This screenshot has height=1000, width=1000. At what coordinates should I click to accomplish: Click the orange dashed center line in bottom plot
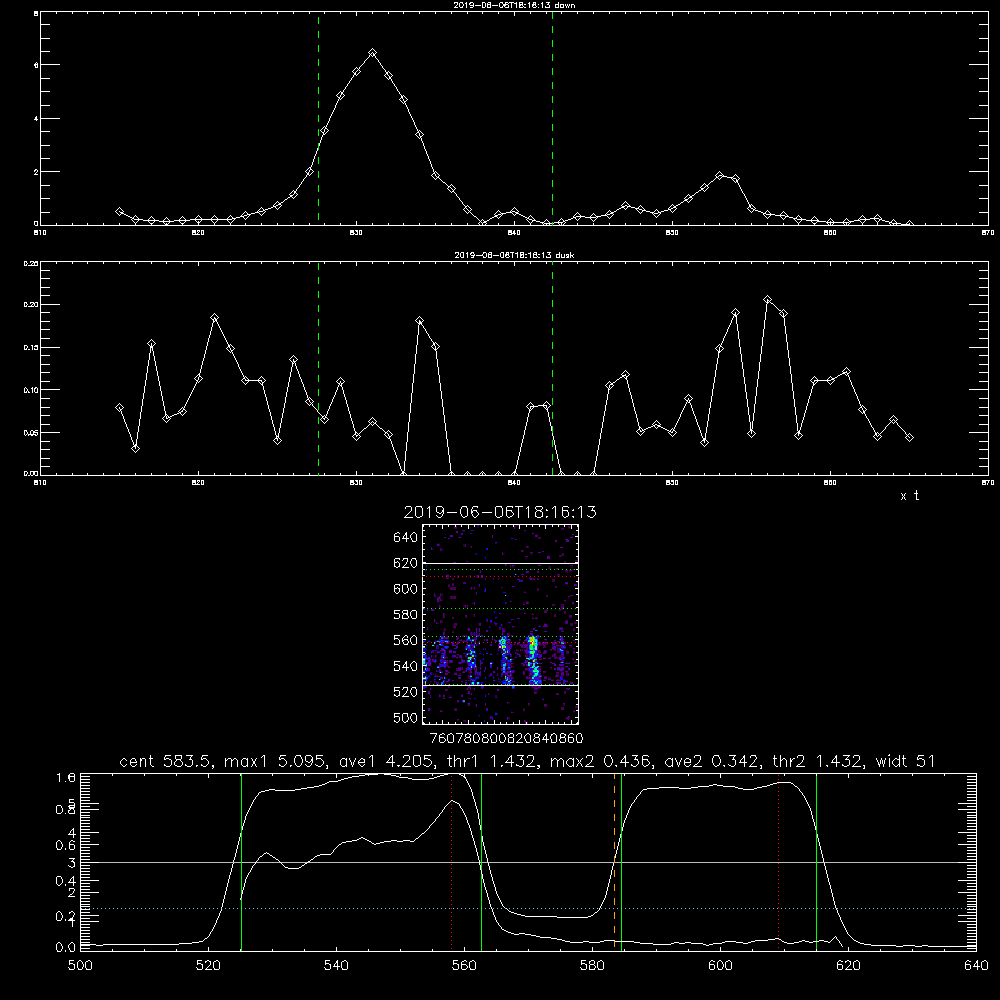pyautogui.click(x=615, y=861)
